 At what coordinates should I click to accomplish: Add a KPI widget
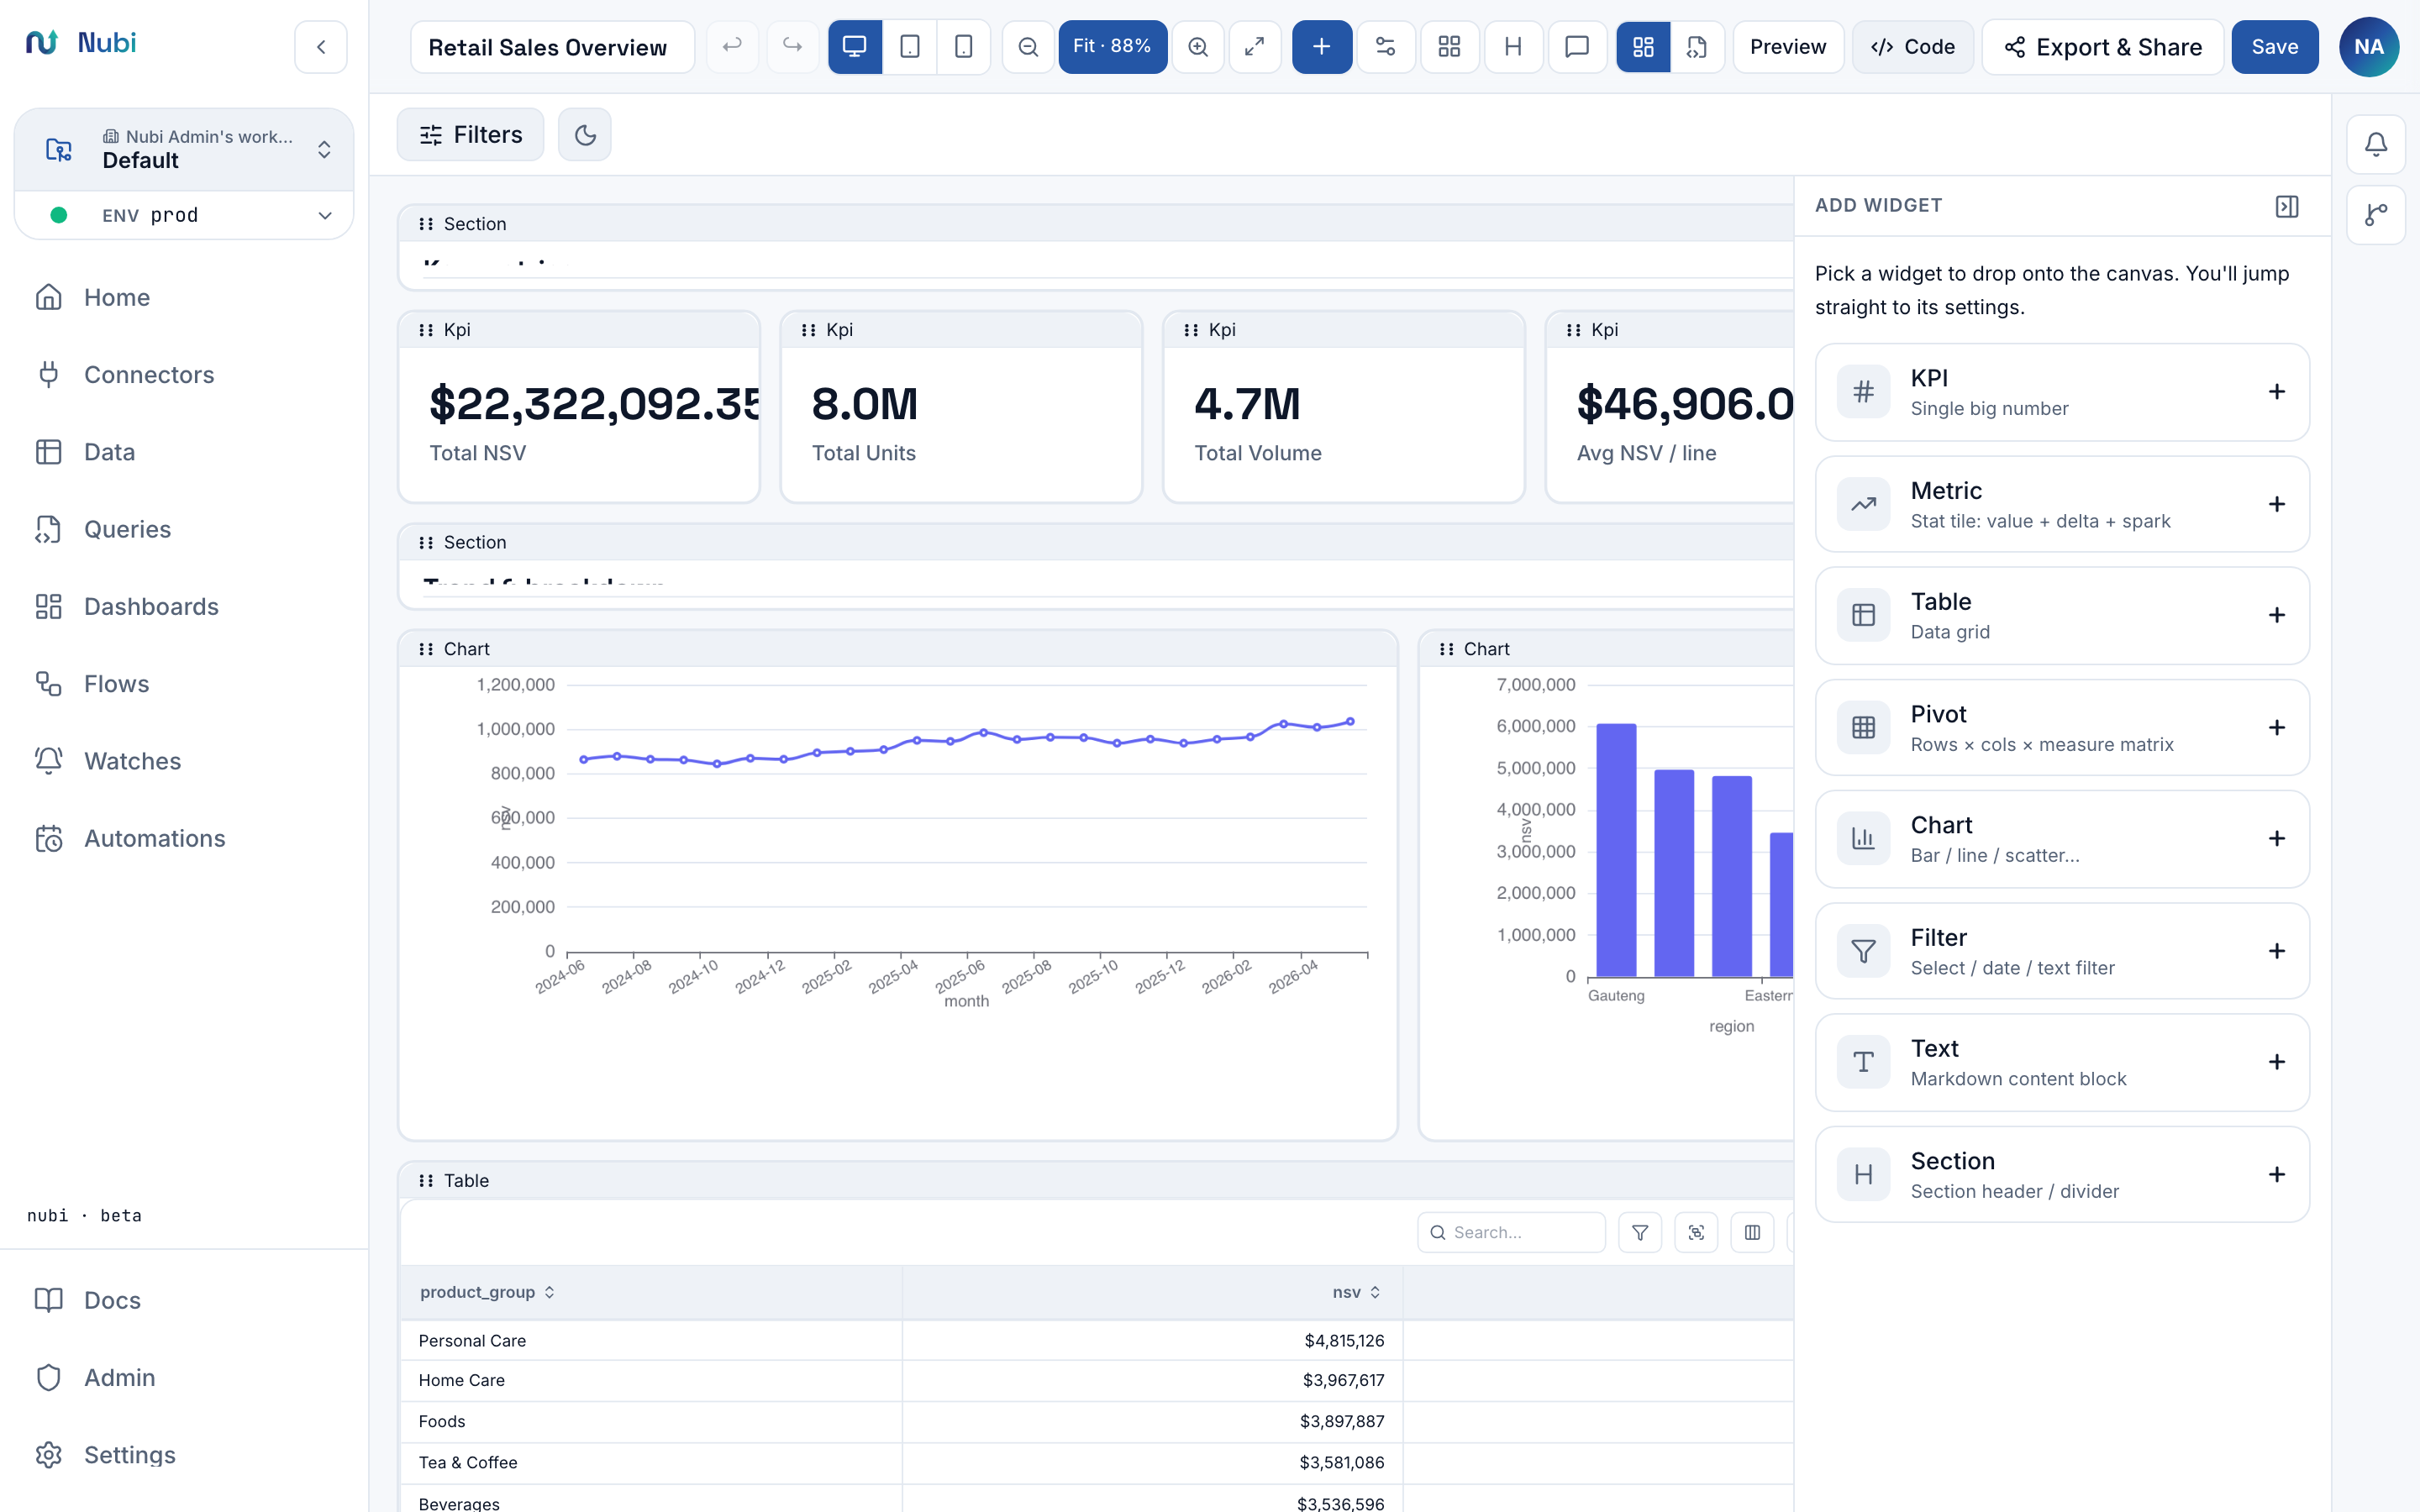coord(2062,392)
